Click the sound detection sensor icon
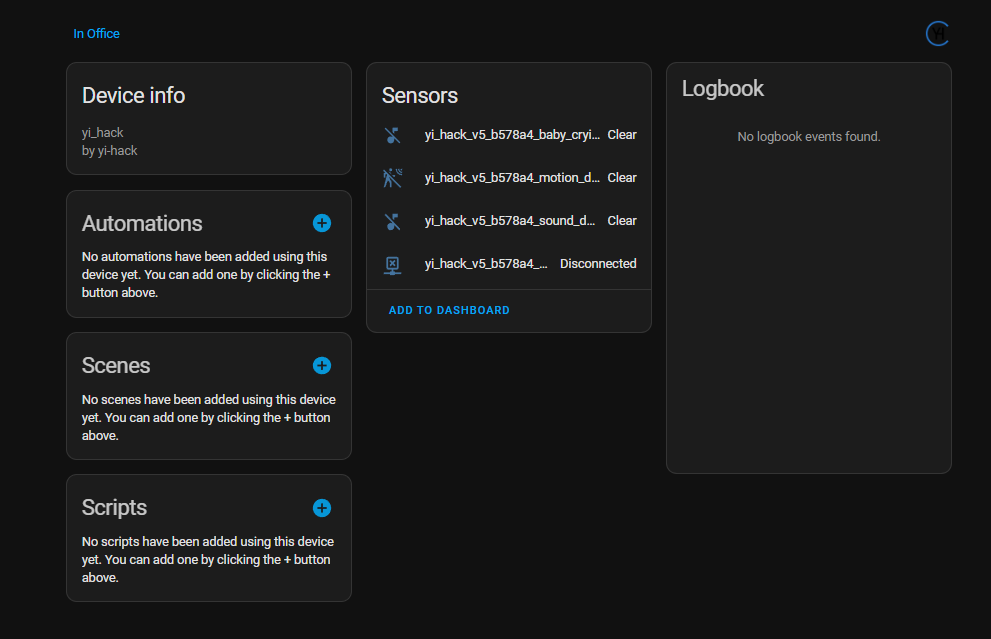This screenshot has height=639, width=991. pyautogui.click(x=392, y=220)
